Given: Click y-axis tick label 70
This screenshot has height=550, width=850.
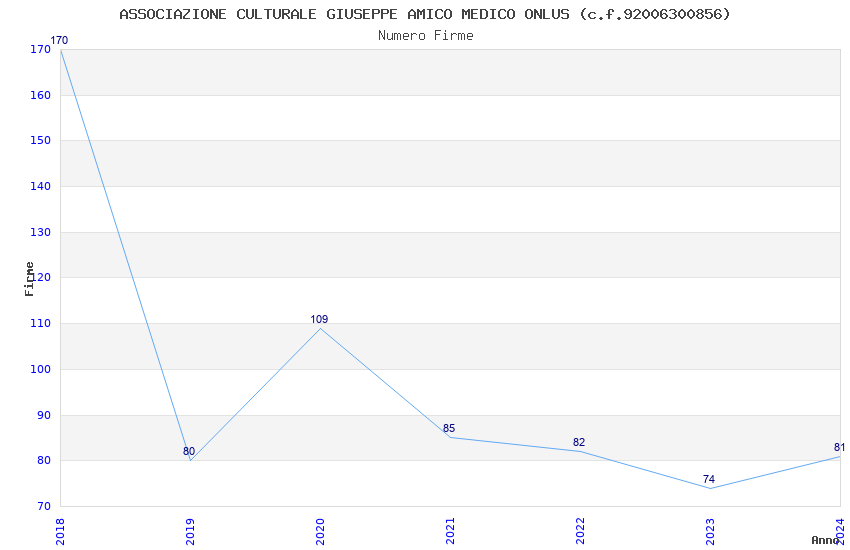Looking at the screenshot, I should [44, 507].
